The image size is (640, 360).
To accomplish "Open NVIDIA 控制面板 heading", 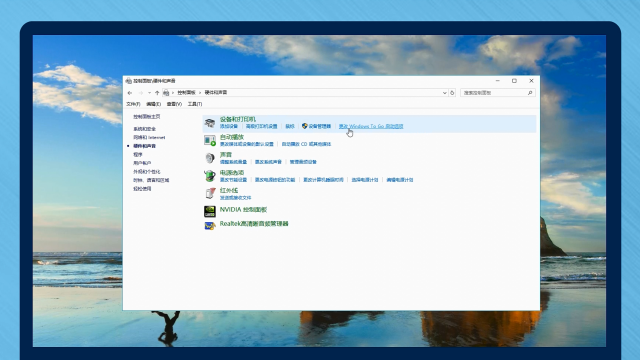I will pyautogui.click(x=243, y=210).
